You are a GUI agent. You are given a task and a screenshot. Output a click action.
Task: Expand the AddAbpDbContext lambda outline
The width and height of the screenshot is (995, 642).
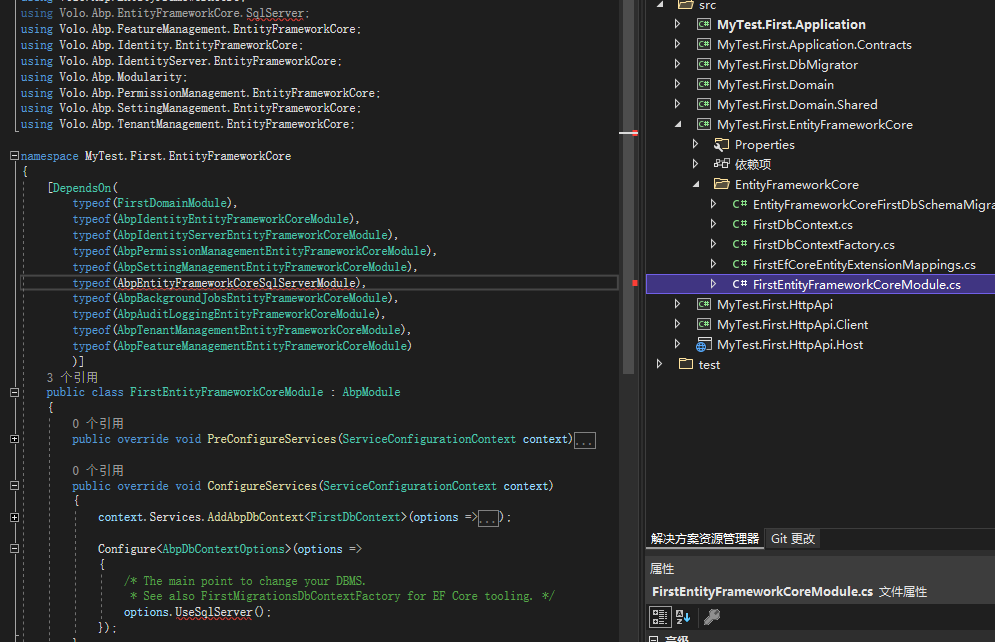coord(15,518)
